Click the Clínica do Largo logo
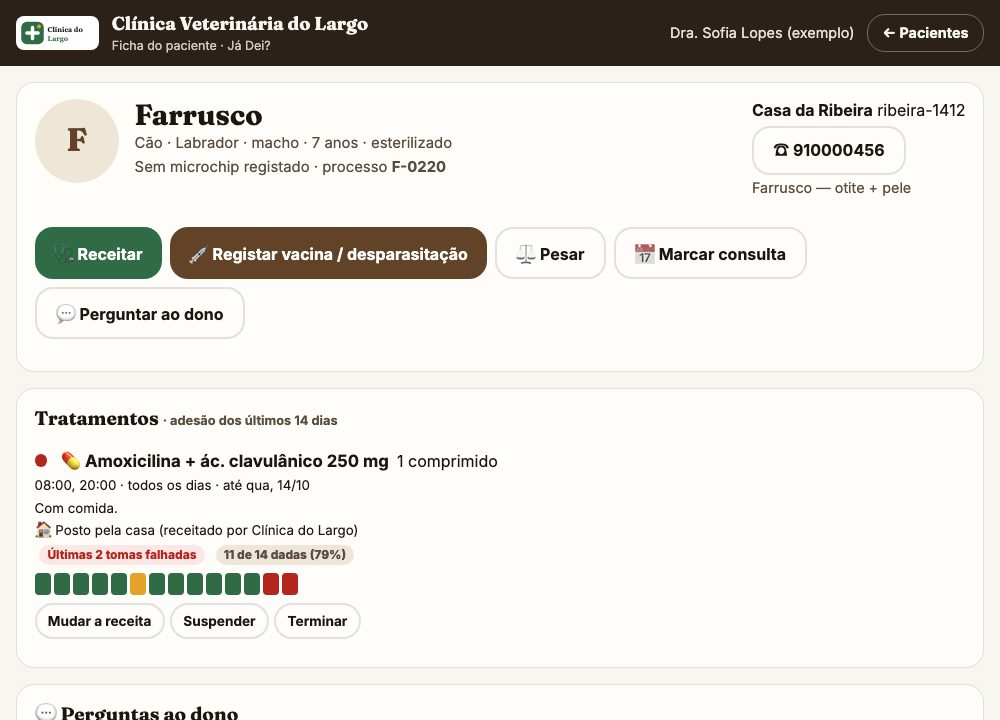The height and width of the screenshot is (720, 1000). point(57,33)
